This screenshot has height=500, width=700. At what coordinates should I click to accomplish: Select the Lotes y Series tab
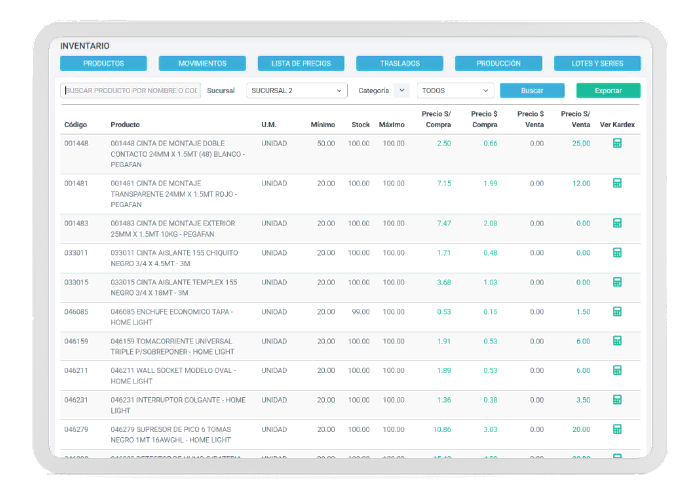tap(597, 63)
